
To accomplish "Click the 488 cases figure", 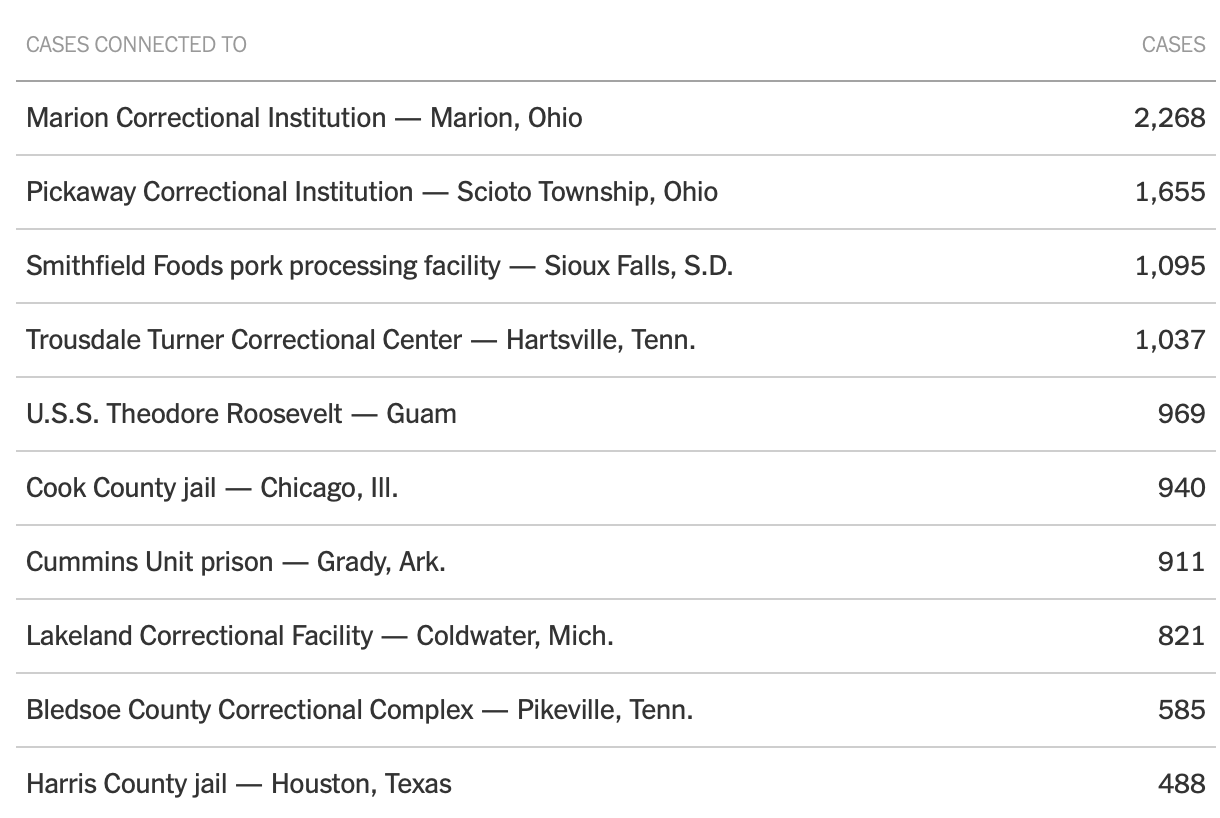I will coord(1181,784).
